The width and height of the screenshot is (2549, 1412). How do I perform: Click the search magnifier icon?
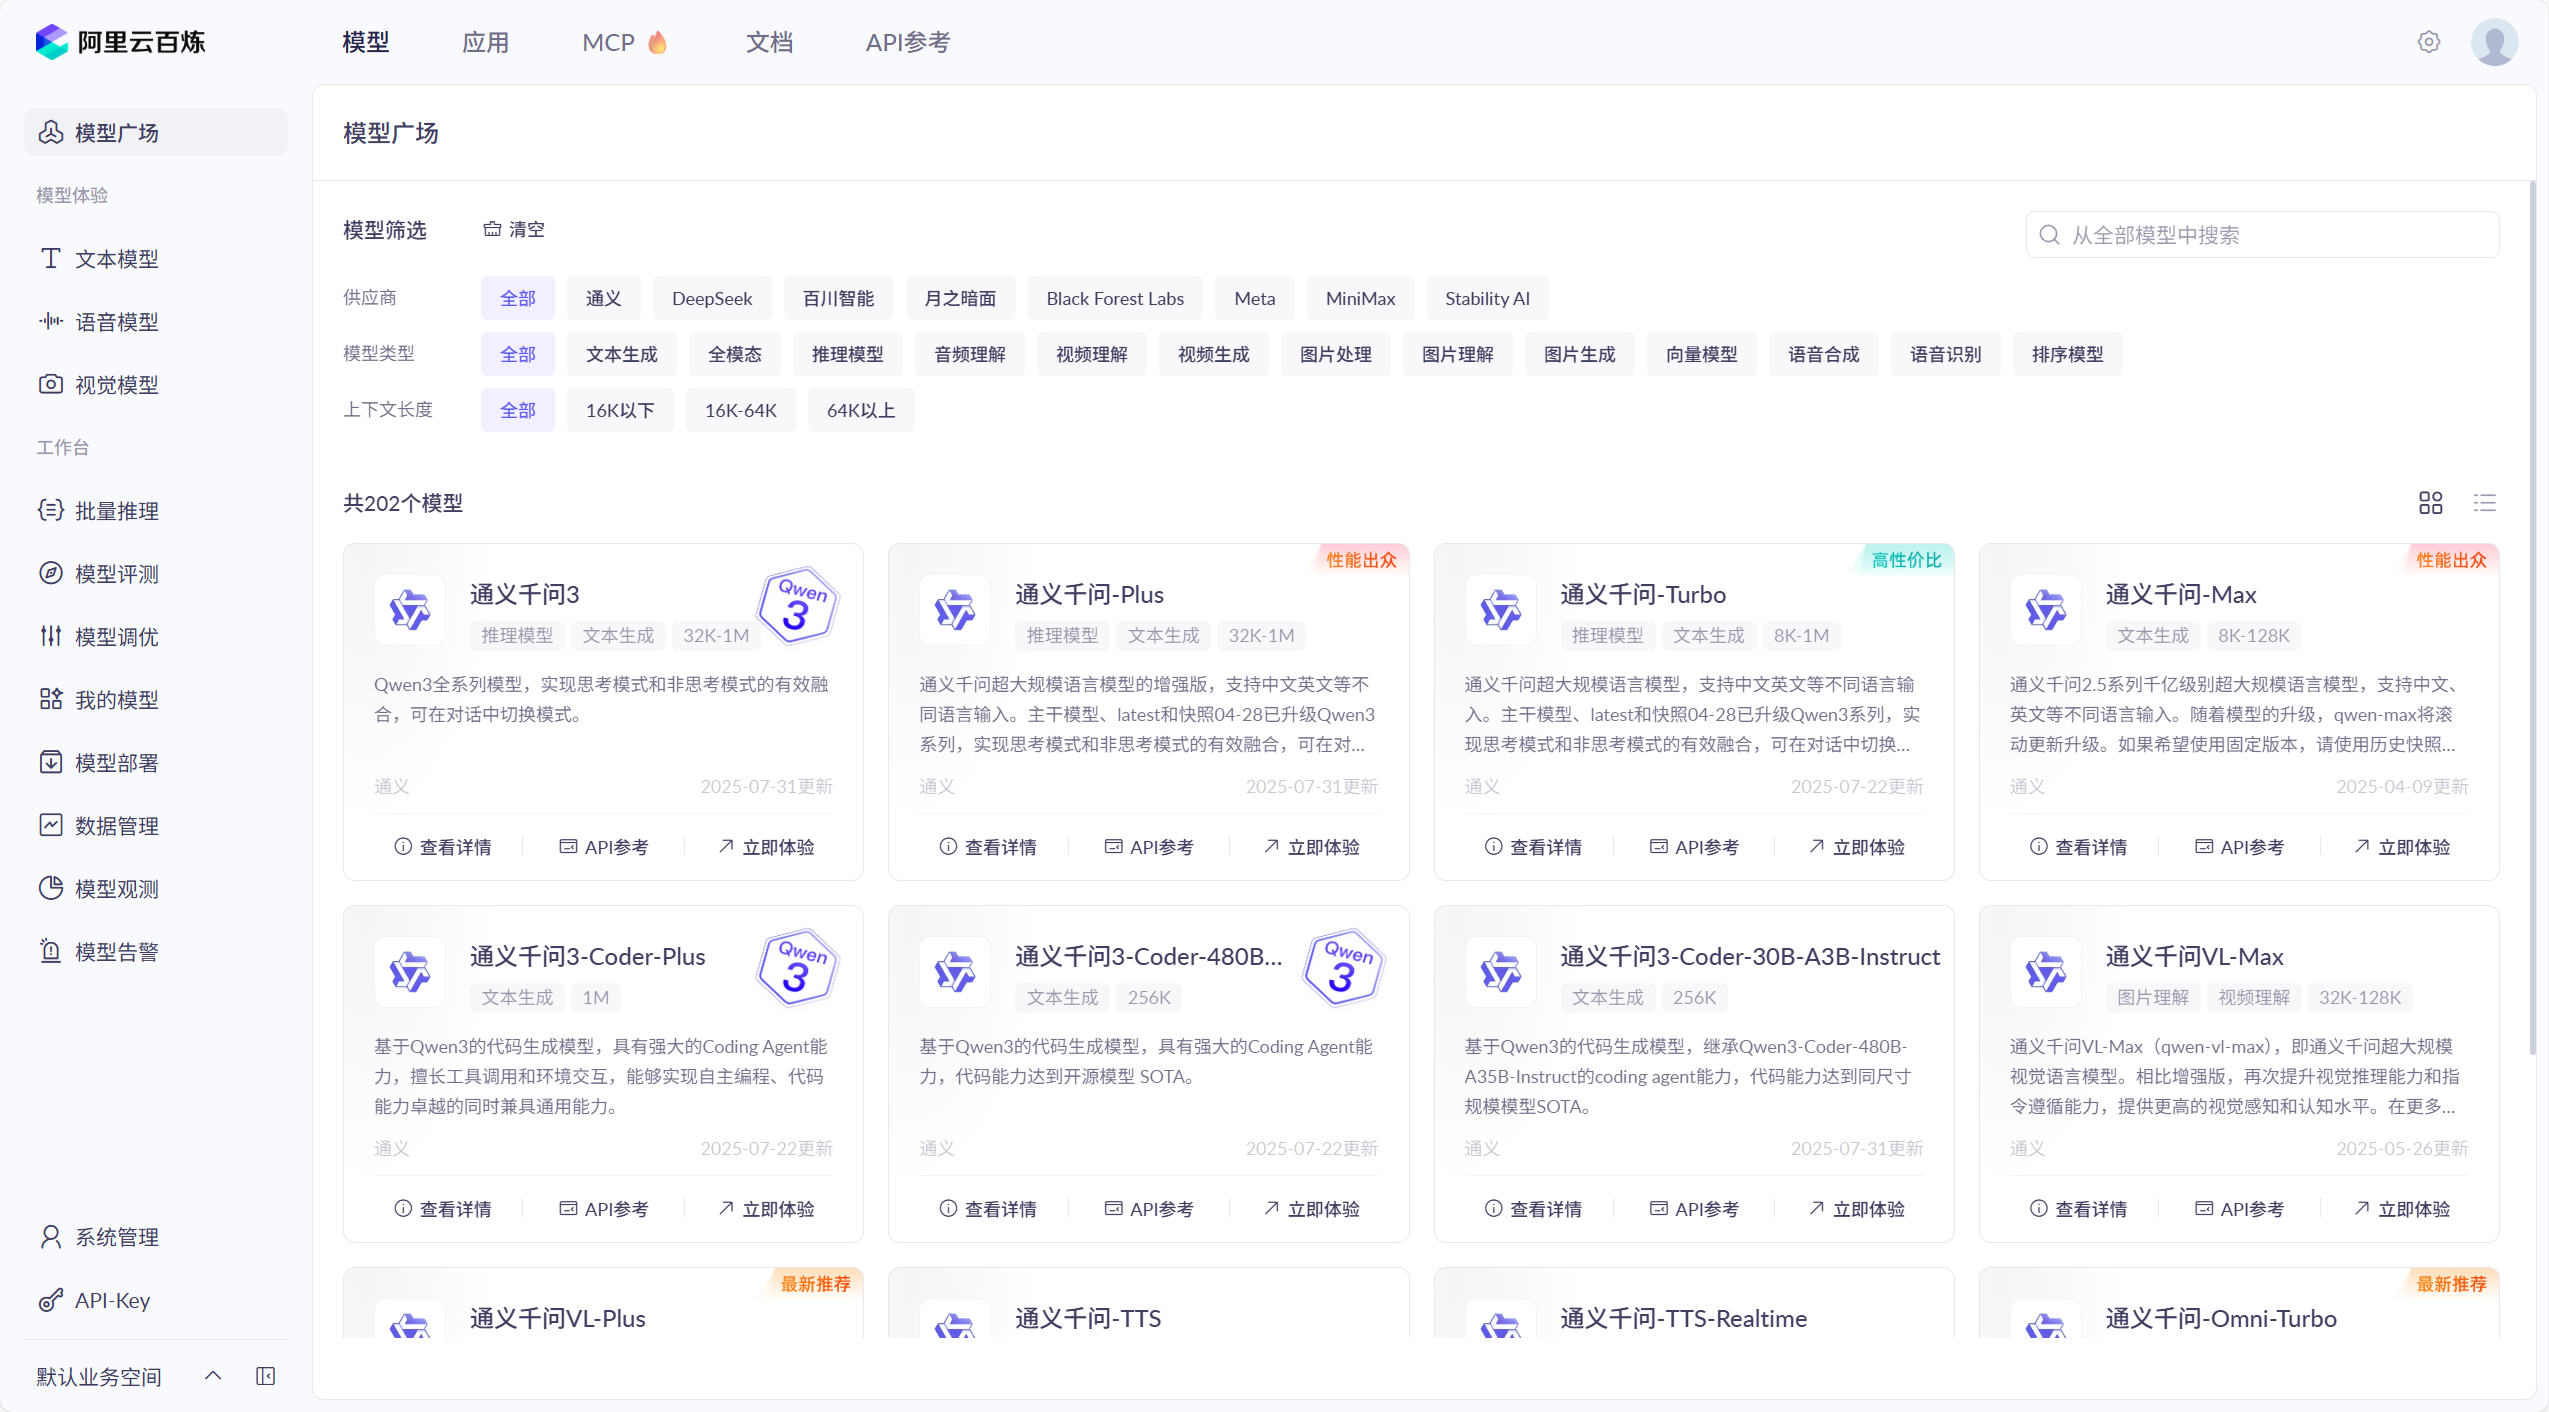point(2049,235)
